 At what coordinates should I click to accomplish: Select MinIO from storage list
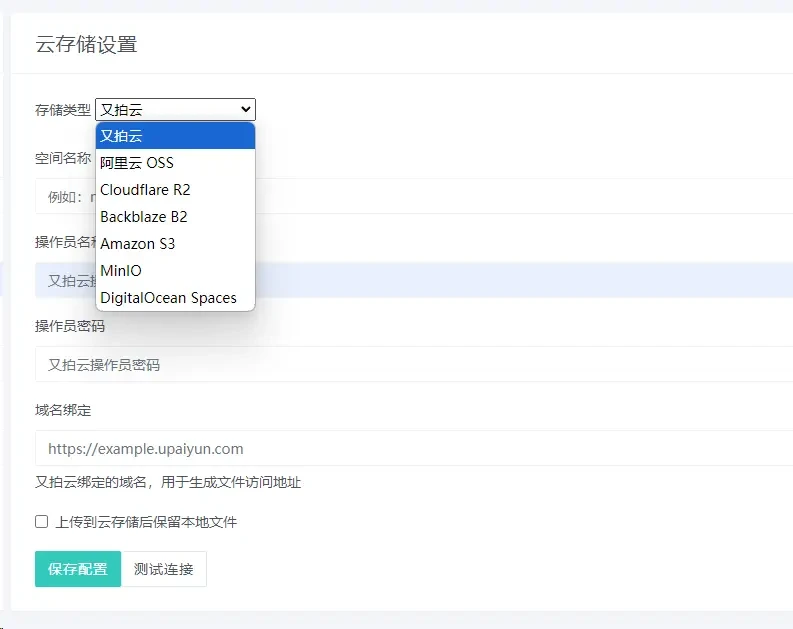pos(175,271)
